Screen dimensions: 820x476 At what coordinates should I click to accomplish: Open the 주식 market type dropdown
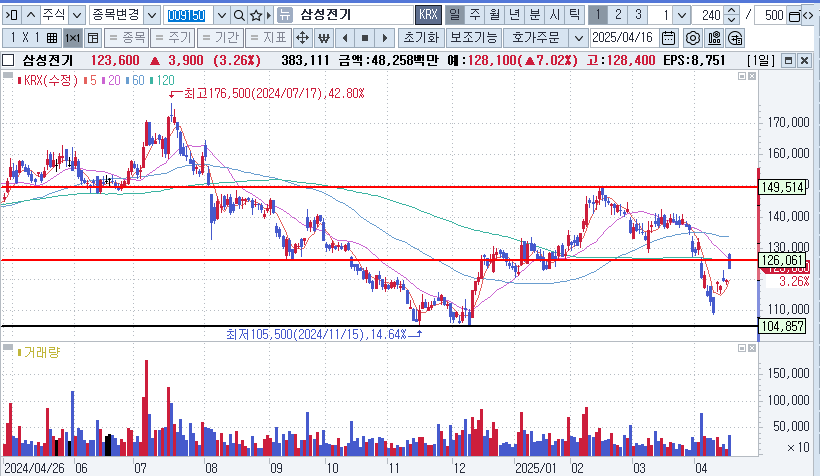pyautogui.click(x=77, y=15)
